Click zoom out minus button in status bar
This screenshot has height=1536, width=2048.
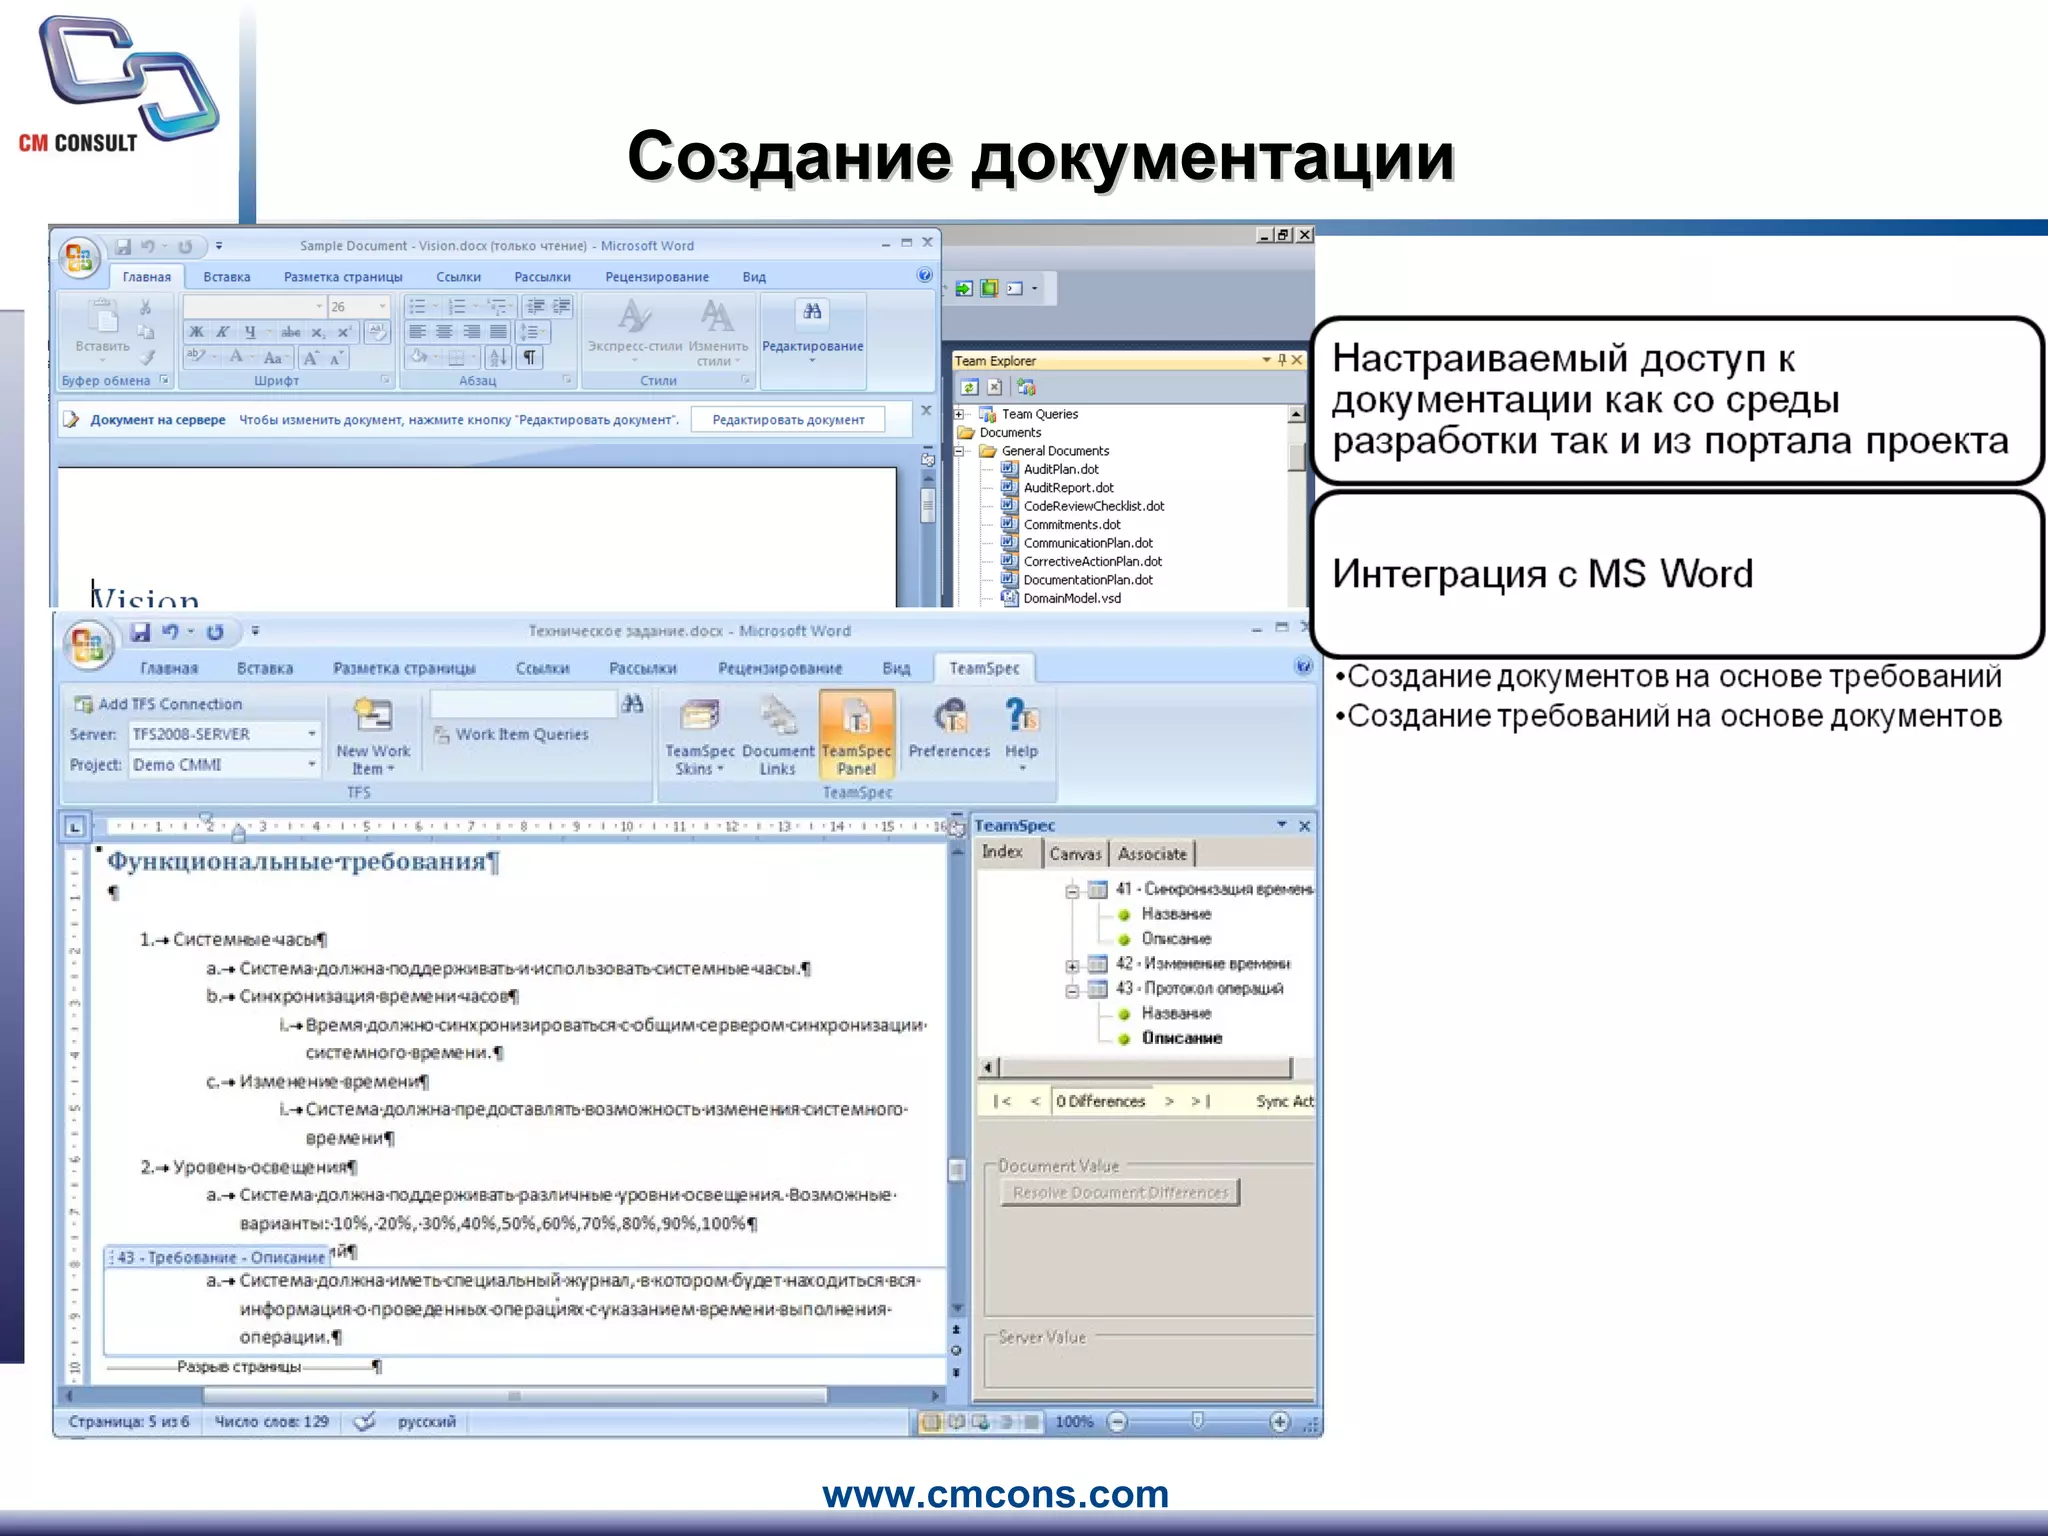tap(1118, 1422)
